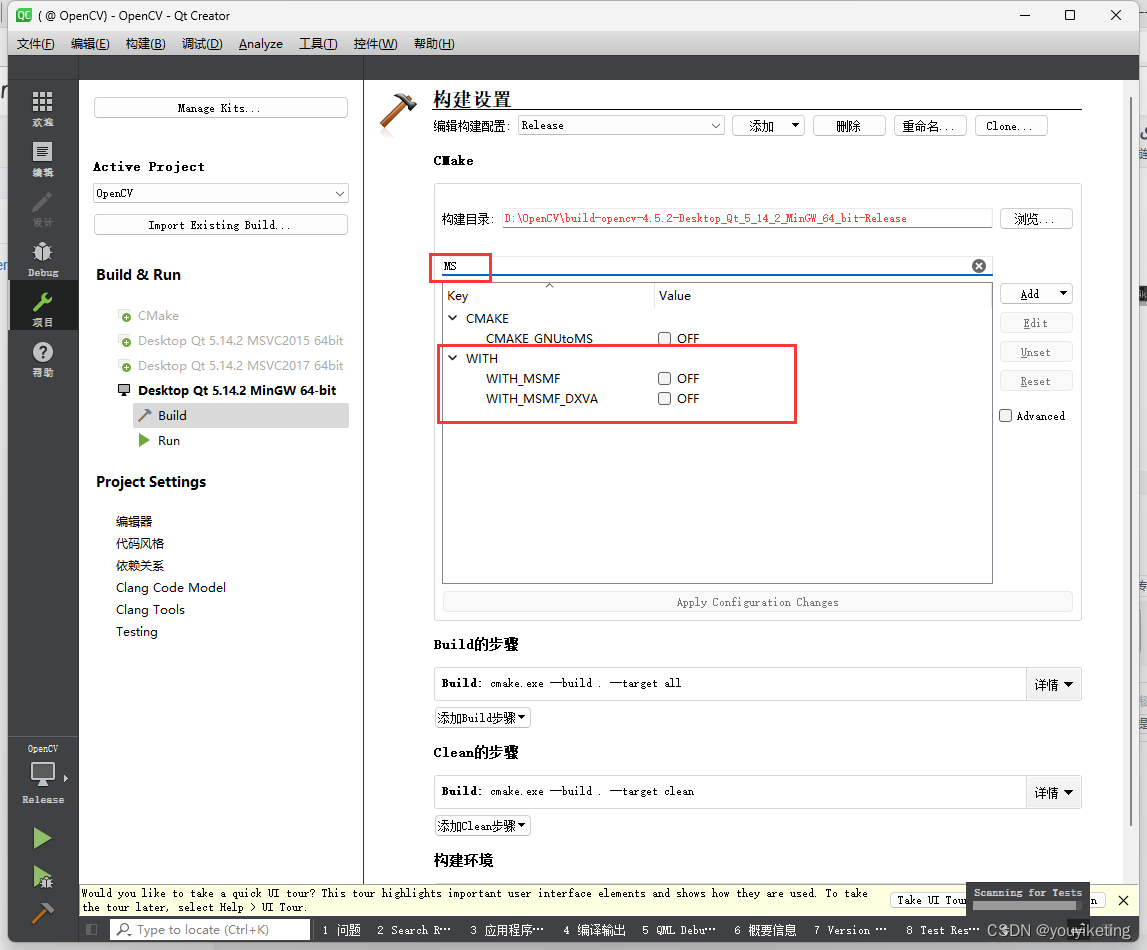Open the 4 编译输出 compile output pane
The image size is (1147, 950).
click(594, 930)
